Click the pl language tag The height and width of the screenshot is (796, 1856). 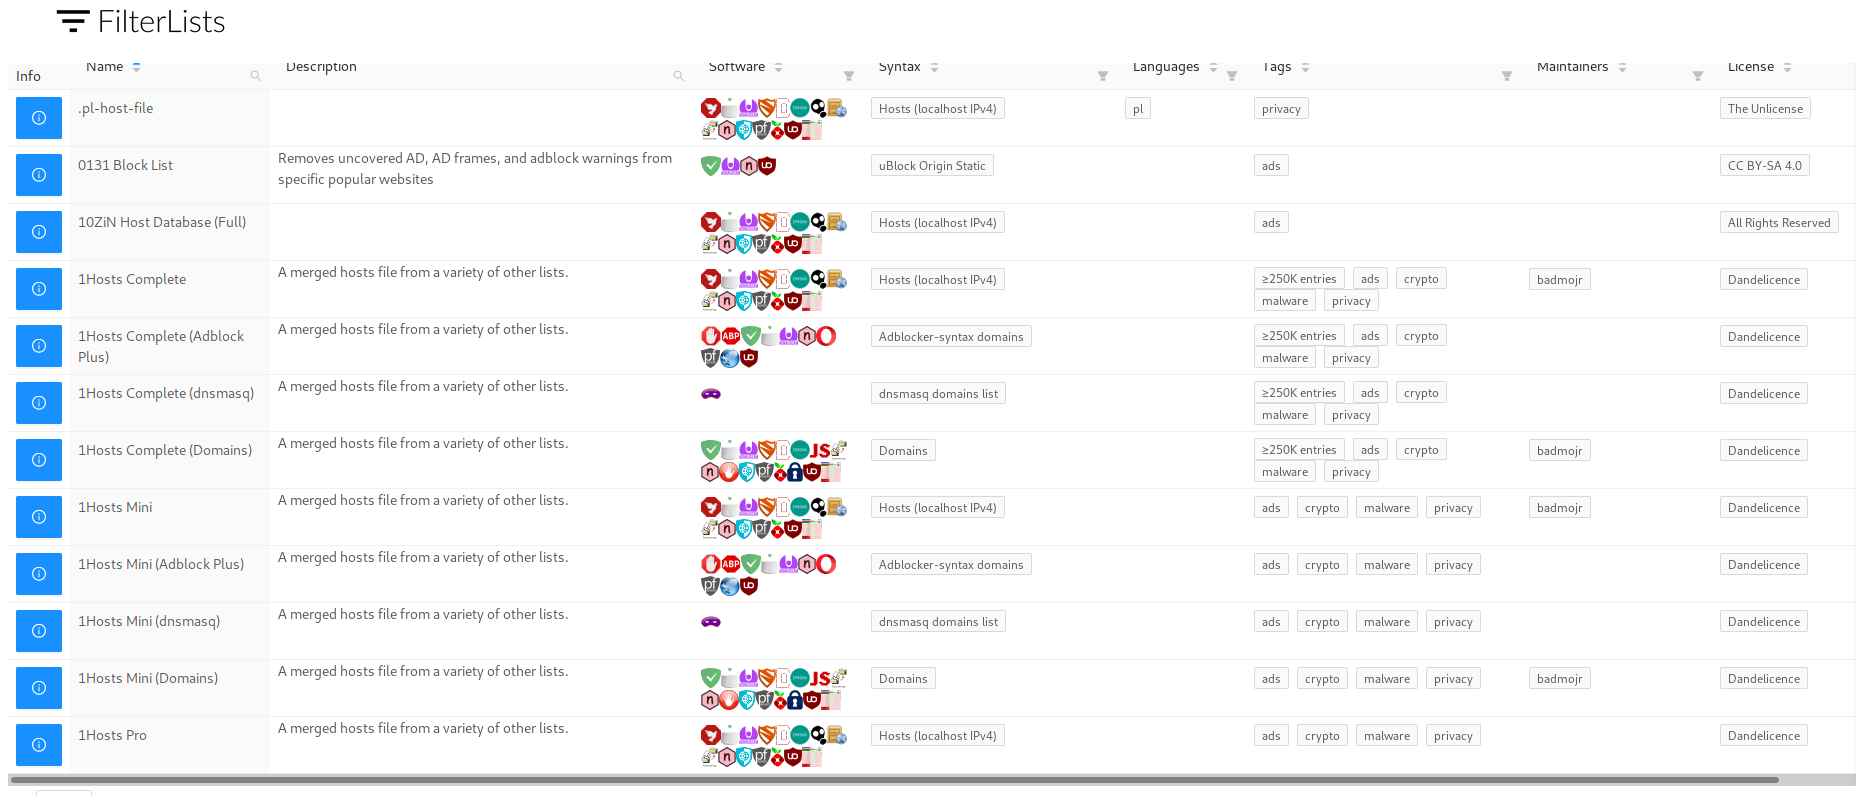pyautogui.click(x=1138, y=109)
